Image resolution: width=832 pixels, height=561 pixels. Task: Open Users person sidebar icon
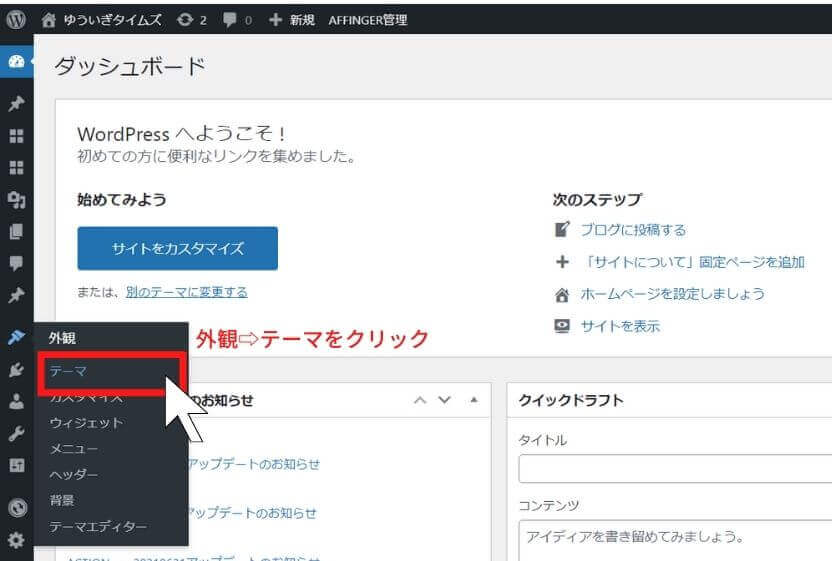tap(16, 401)
